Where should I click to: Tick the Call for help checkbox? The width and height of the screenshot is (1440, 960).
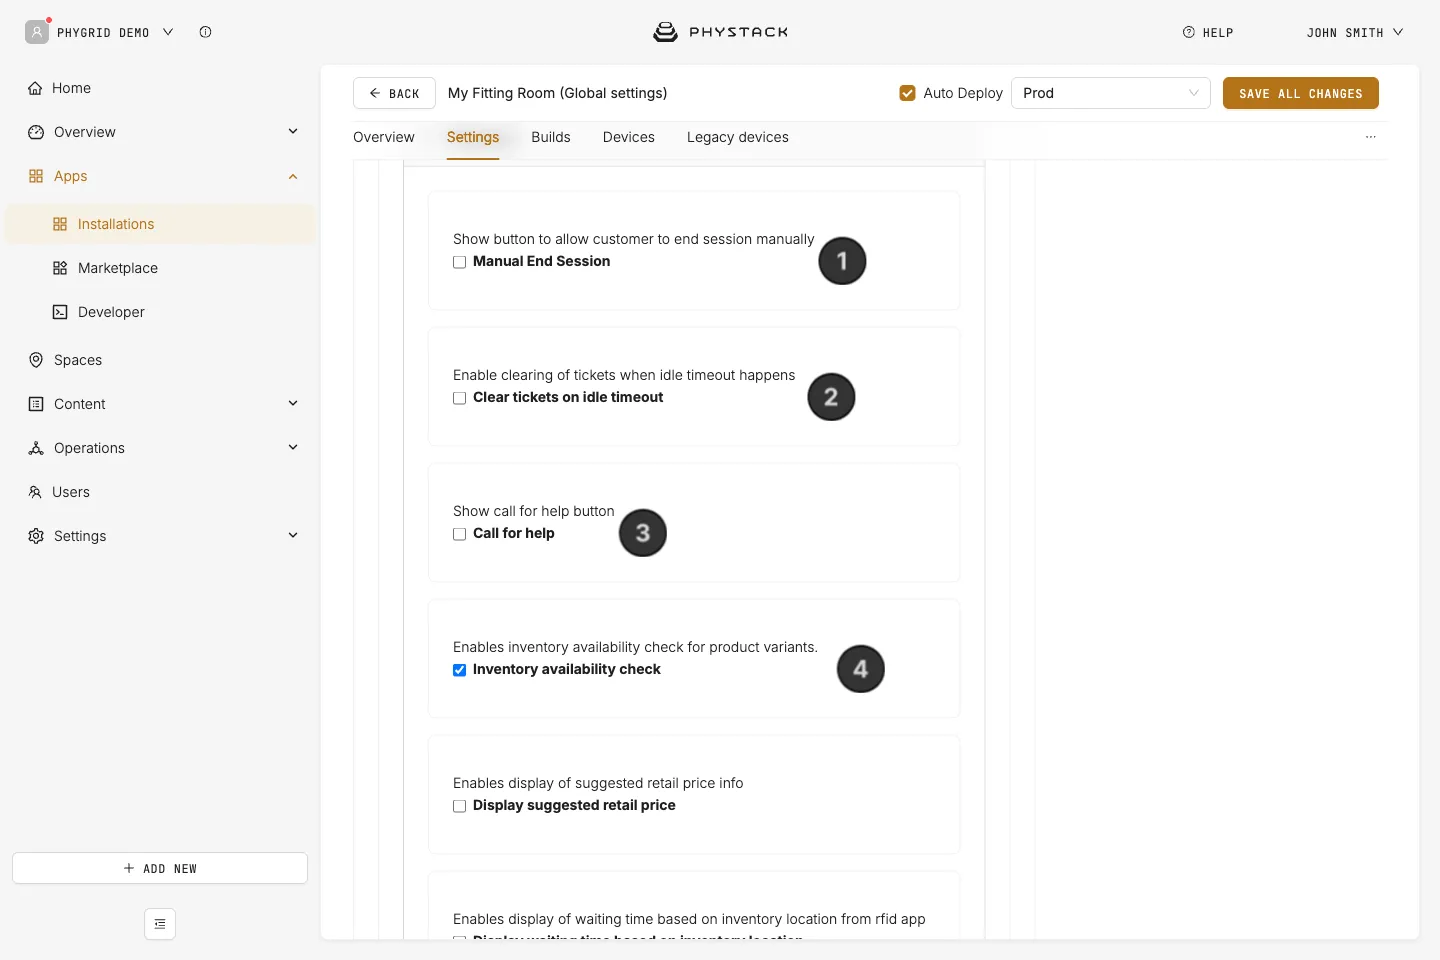(460, 534)
